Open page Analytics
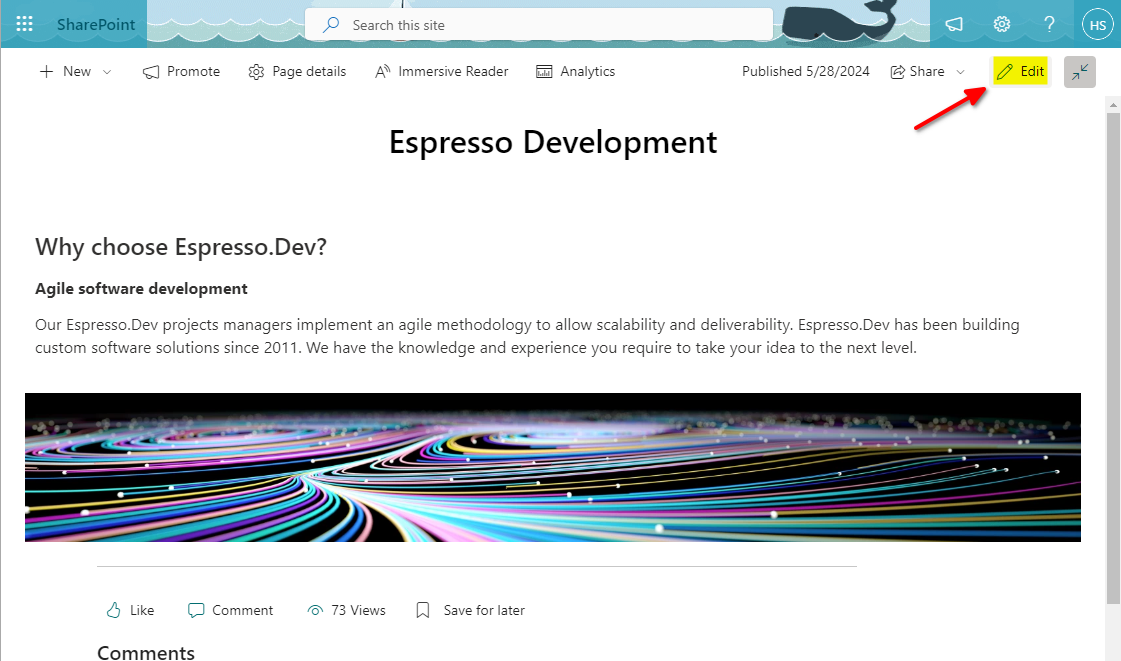The height and width of the screenshot is (661, 1121). [576, 72]
